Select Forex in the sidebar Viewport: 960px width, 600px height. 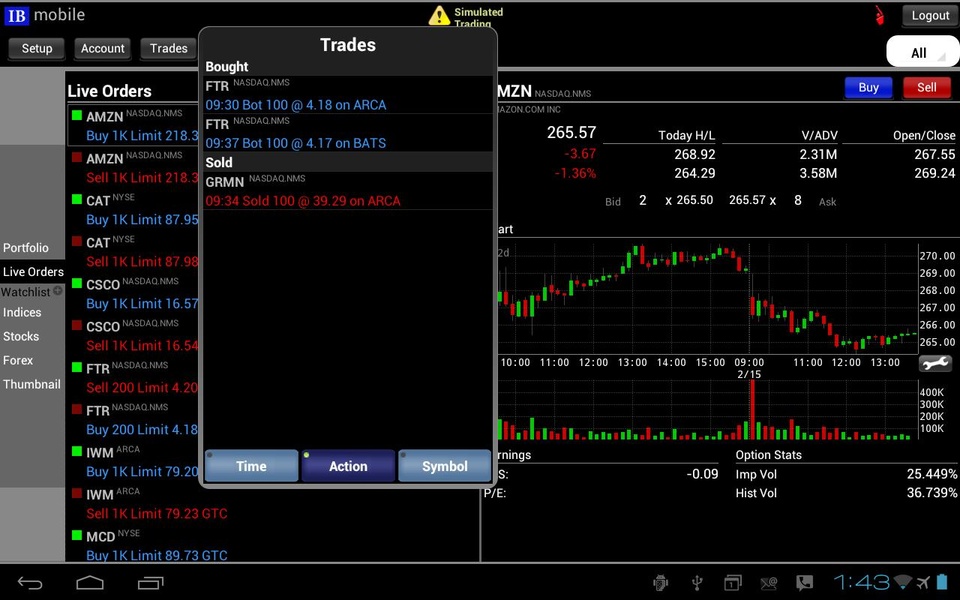[x=18, y=360]
